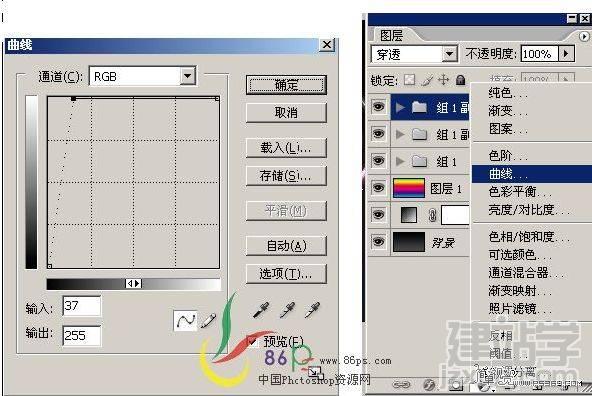Toggle visibility of 图层 1 layer
Viewport: 592px width, 396px height.
378,188
